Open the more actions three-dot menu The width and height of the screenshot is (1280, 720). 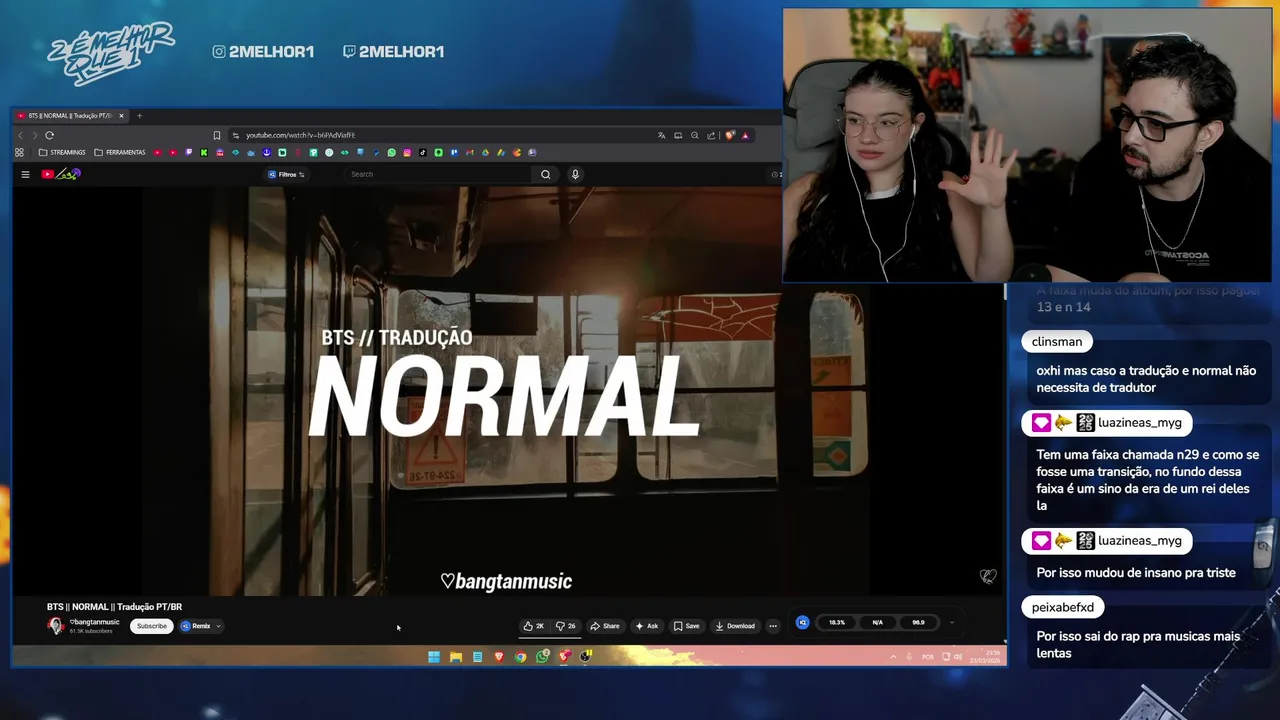(772, 626)
